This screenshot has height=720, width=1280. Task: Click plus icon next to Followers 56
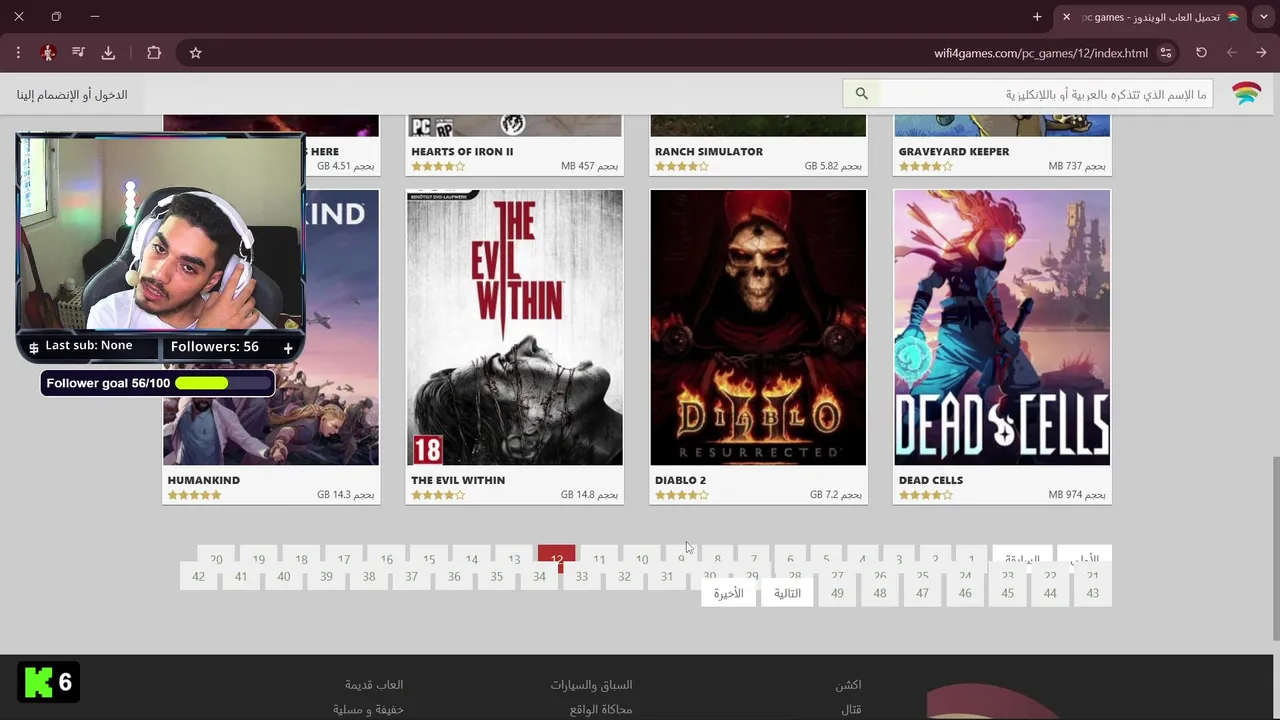[288, 347]
